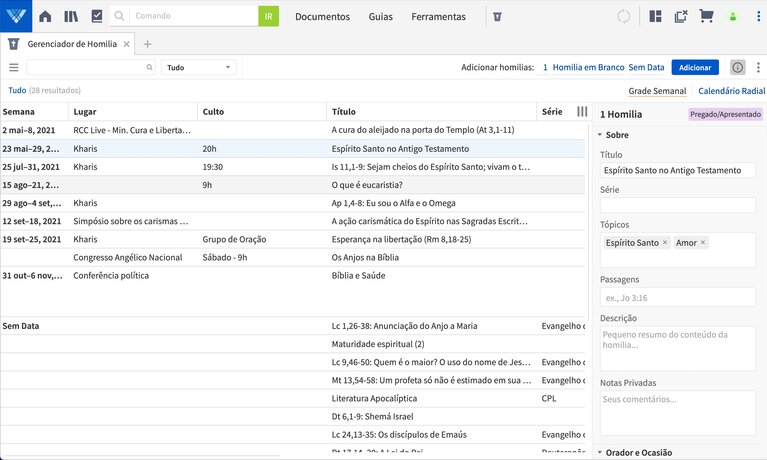Viewport: 767px width, 460px height.
Task: Select row A cura do aleijado na porta
Action: (x=293, y=130)
